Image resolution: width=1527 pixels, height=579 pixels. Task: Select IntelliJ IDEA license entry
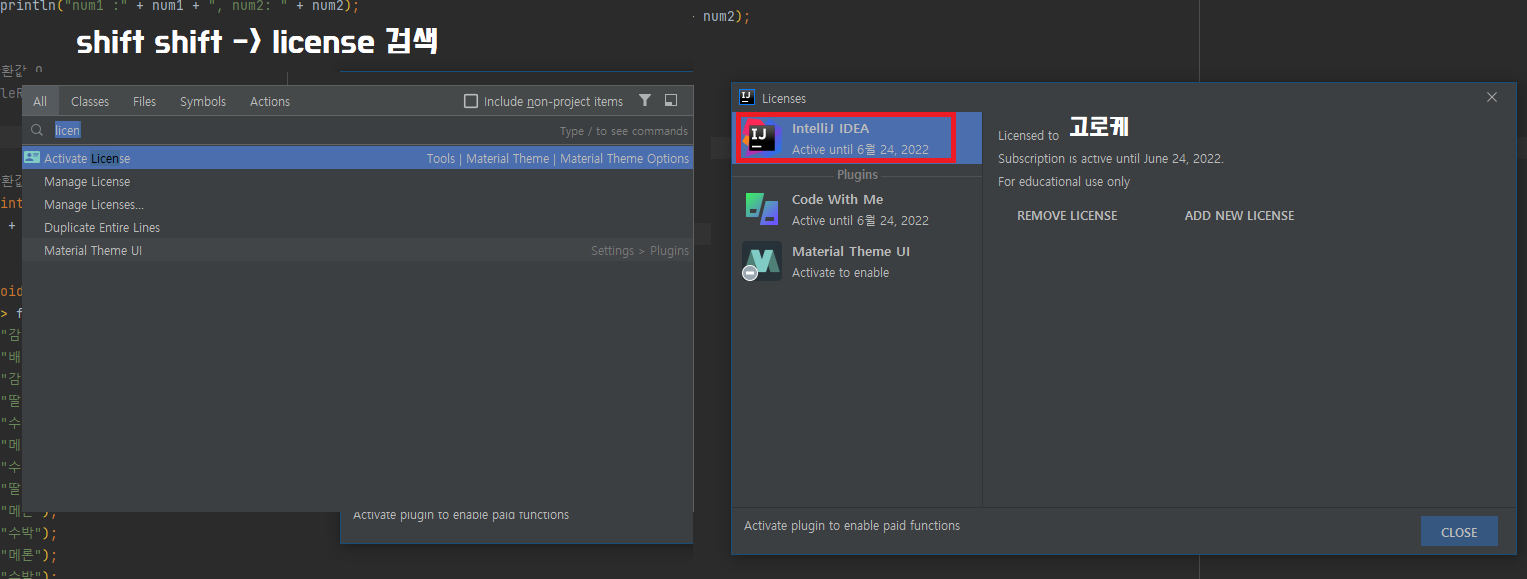(857, 138)
